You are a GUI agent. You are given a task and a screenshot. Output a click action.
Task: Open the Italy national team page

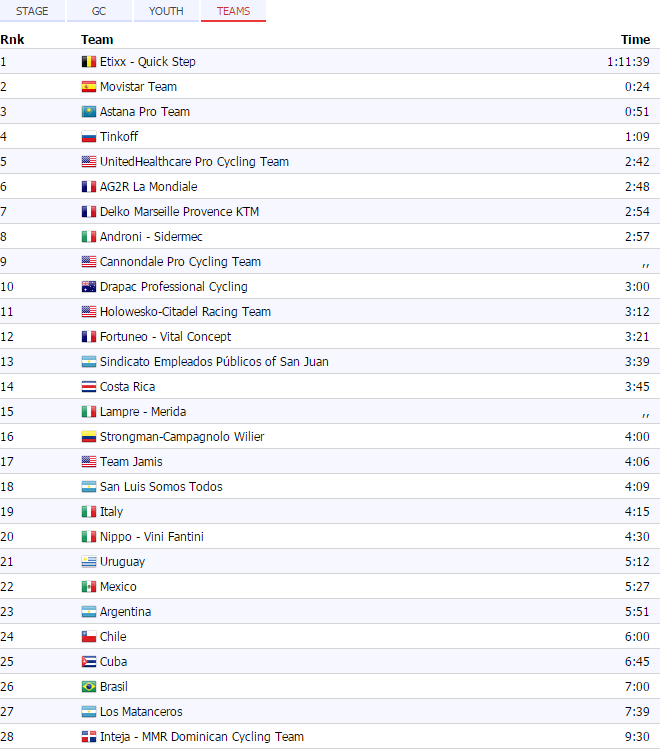click(111, 512)
